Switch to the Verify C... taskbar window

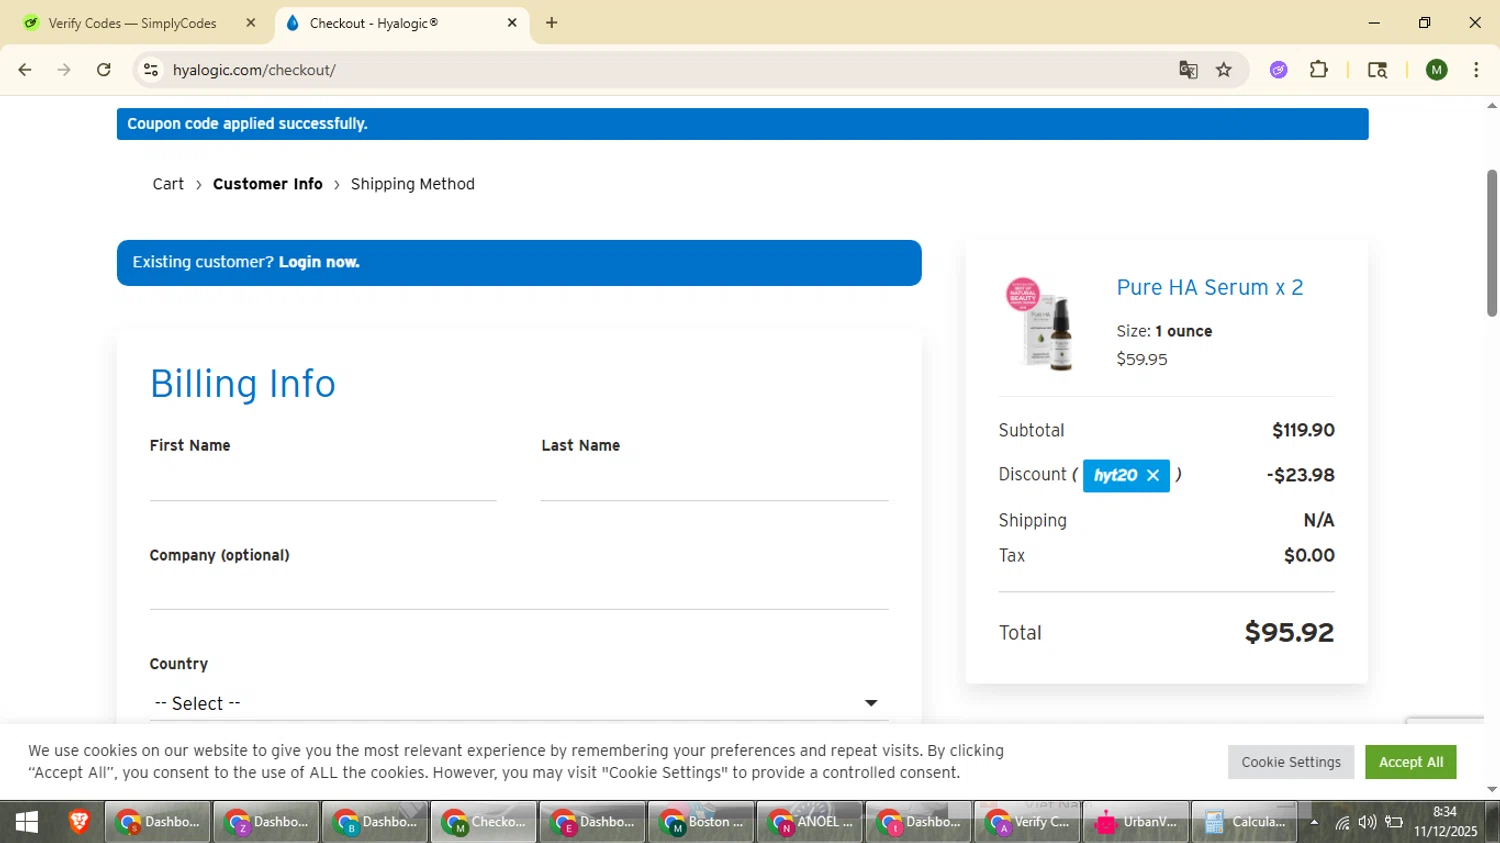click(1027, 822)
